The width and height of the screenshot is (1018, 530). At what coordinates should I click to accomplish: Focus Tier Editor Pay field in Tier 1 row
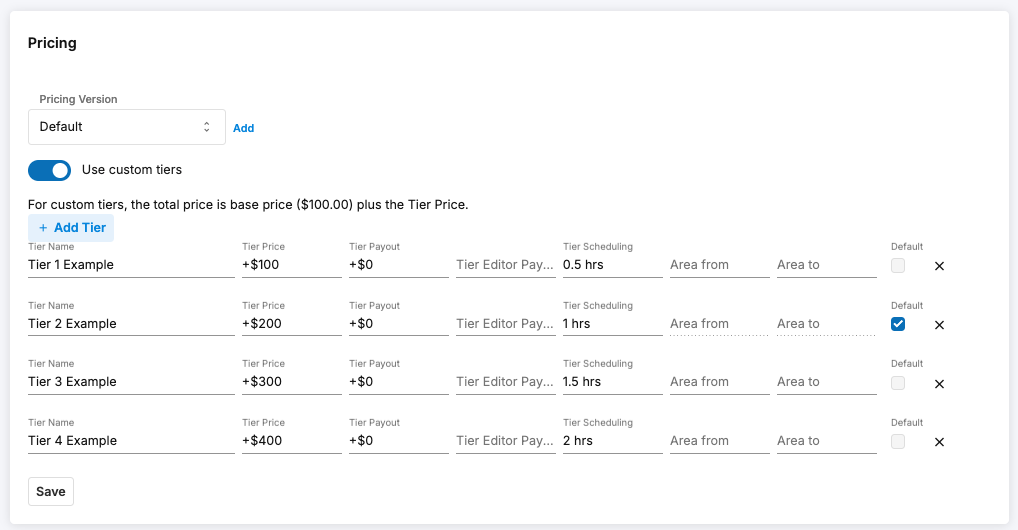pyautogui.click(x=506, y=265)
